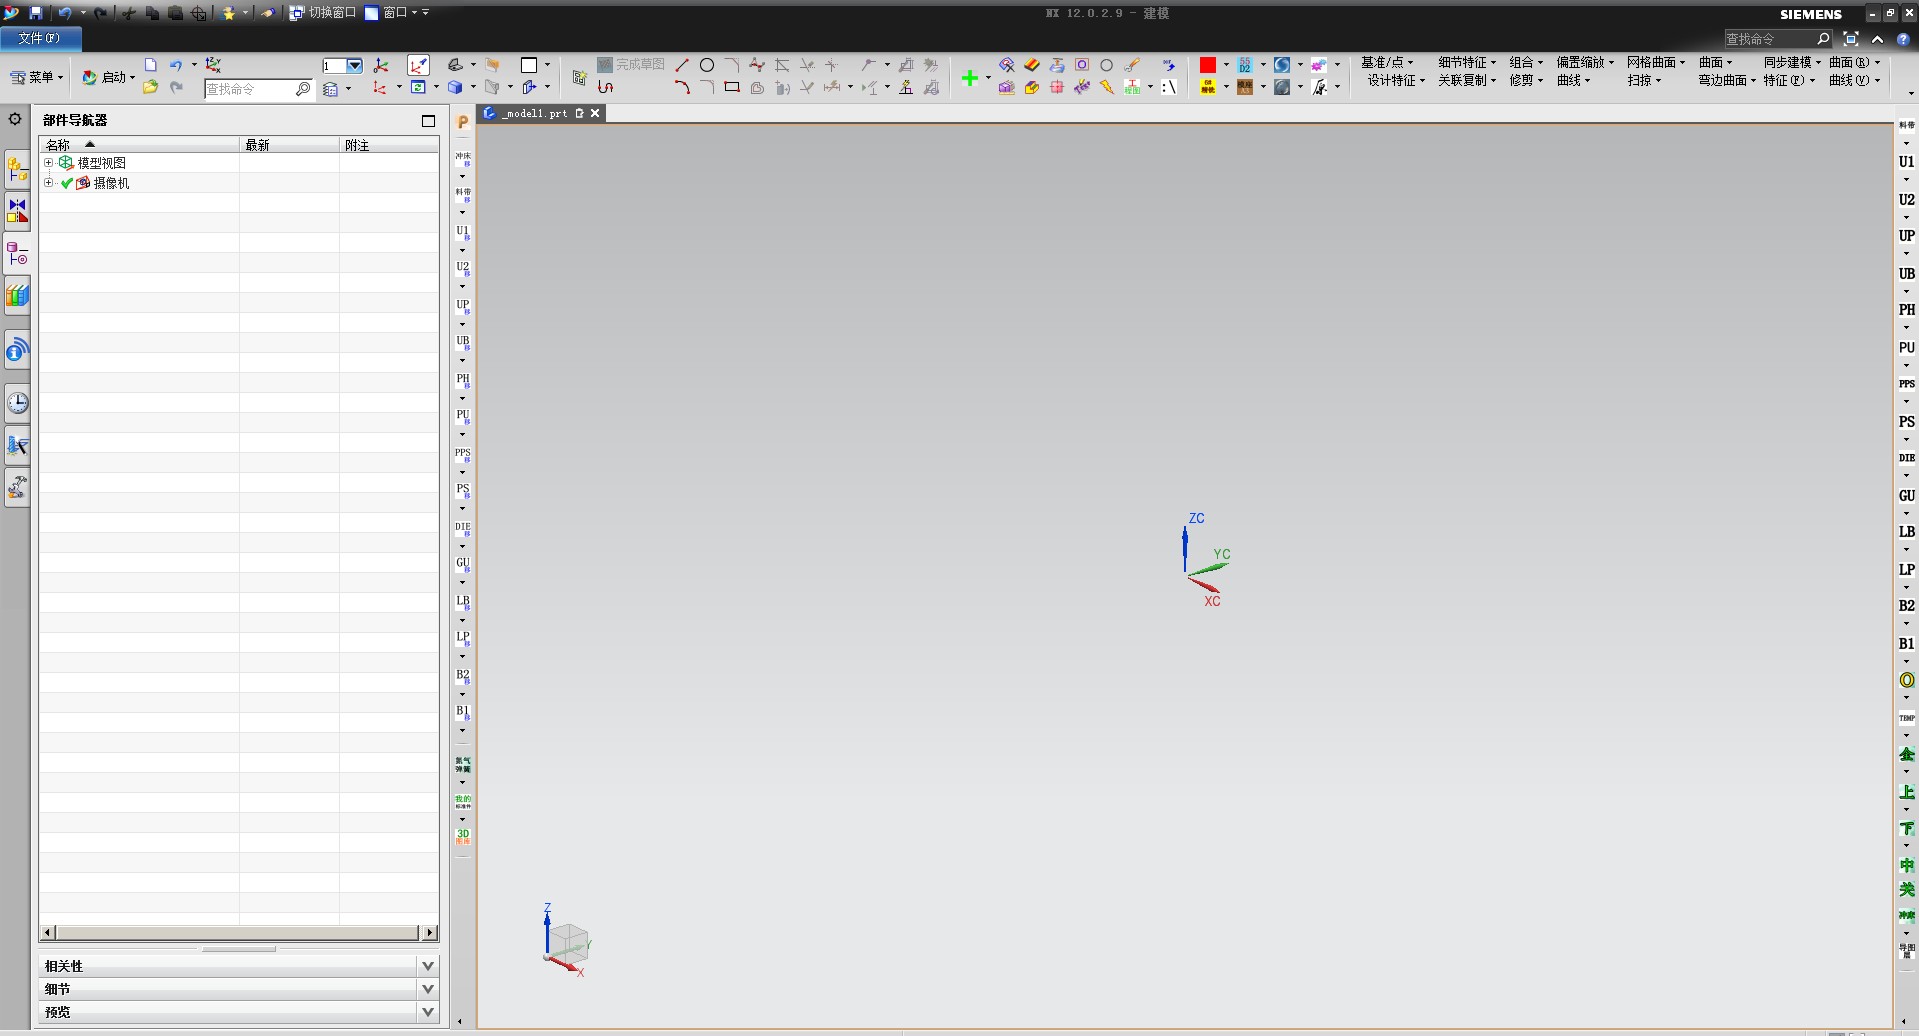The image size is (1919, 1036).
Task: Select the Rectangle sketch tool
Action: pos(732,87)
